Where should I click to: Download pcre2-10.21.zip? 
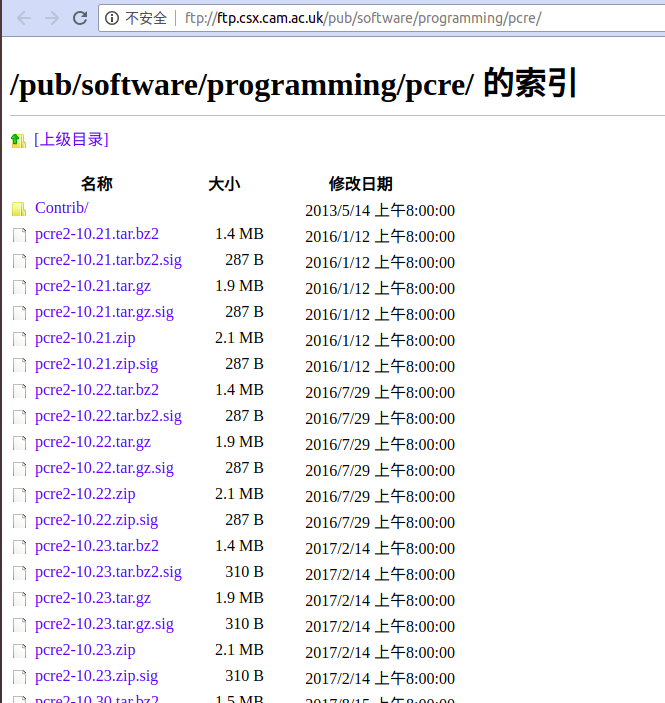(85, 338)
